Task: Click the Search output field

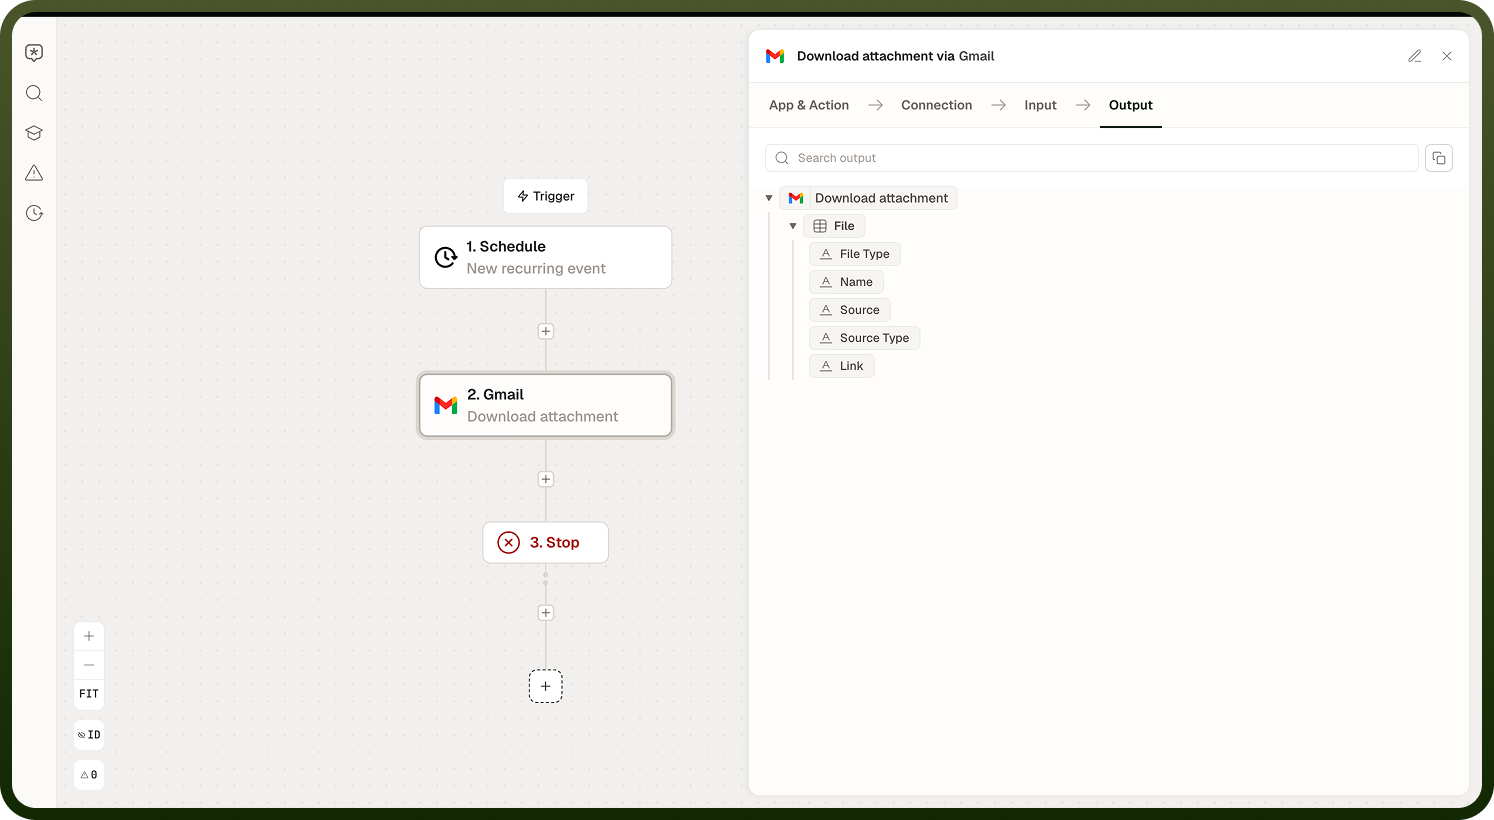Action: 1092,158
